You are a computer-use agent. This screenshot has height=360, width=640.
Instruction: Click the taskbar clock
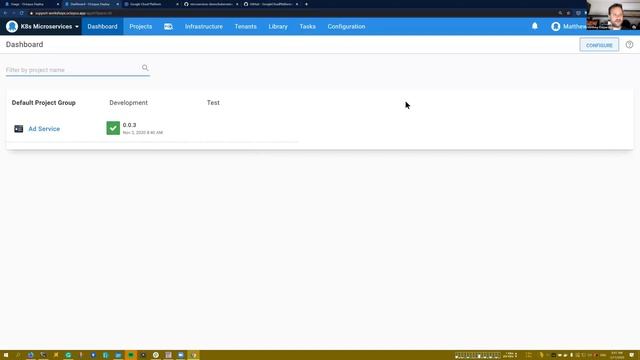tap(616, 355)
